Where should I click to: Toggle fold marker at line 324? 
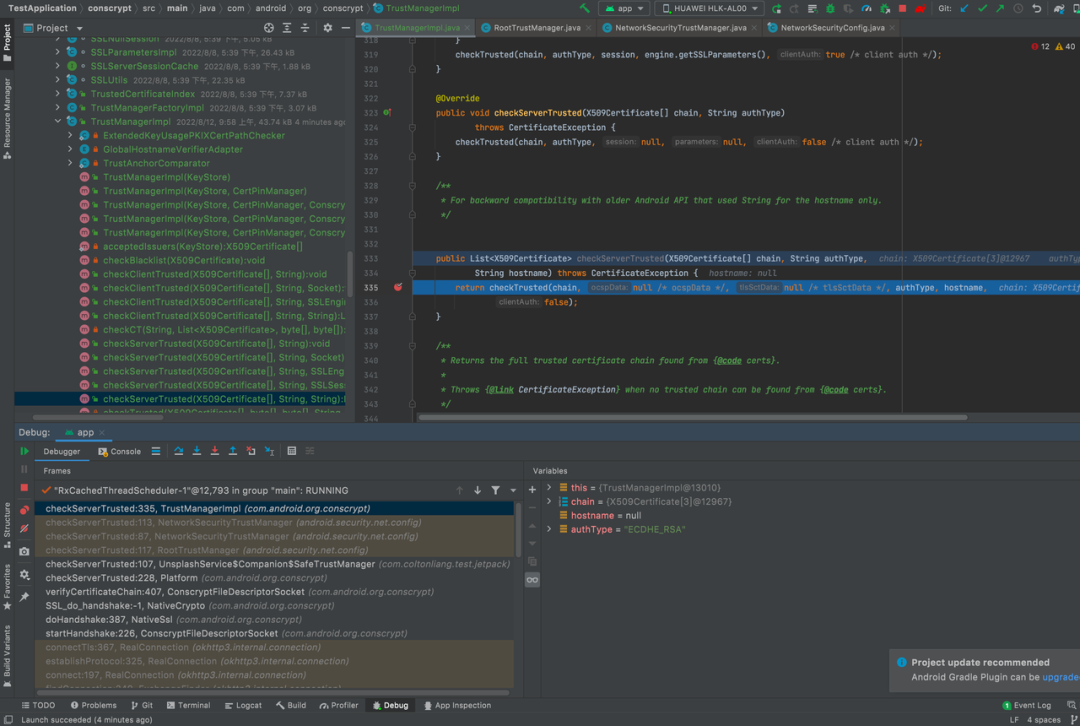[412, 127]
